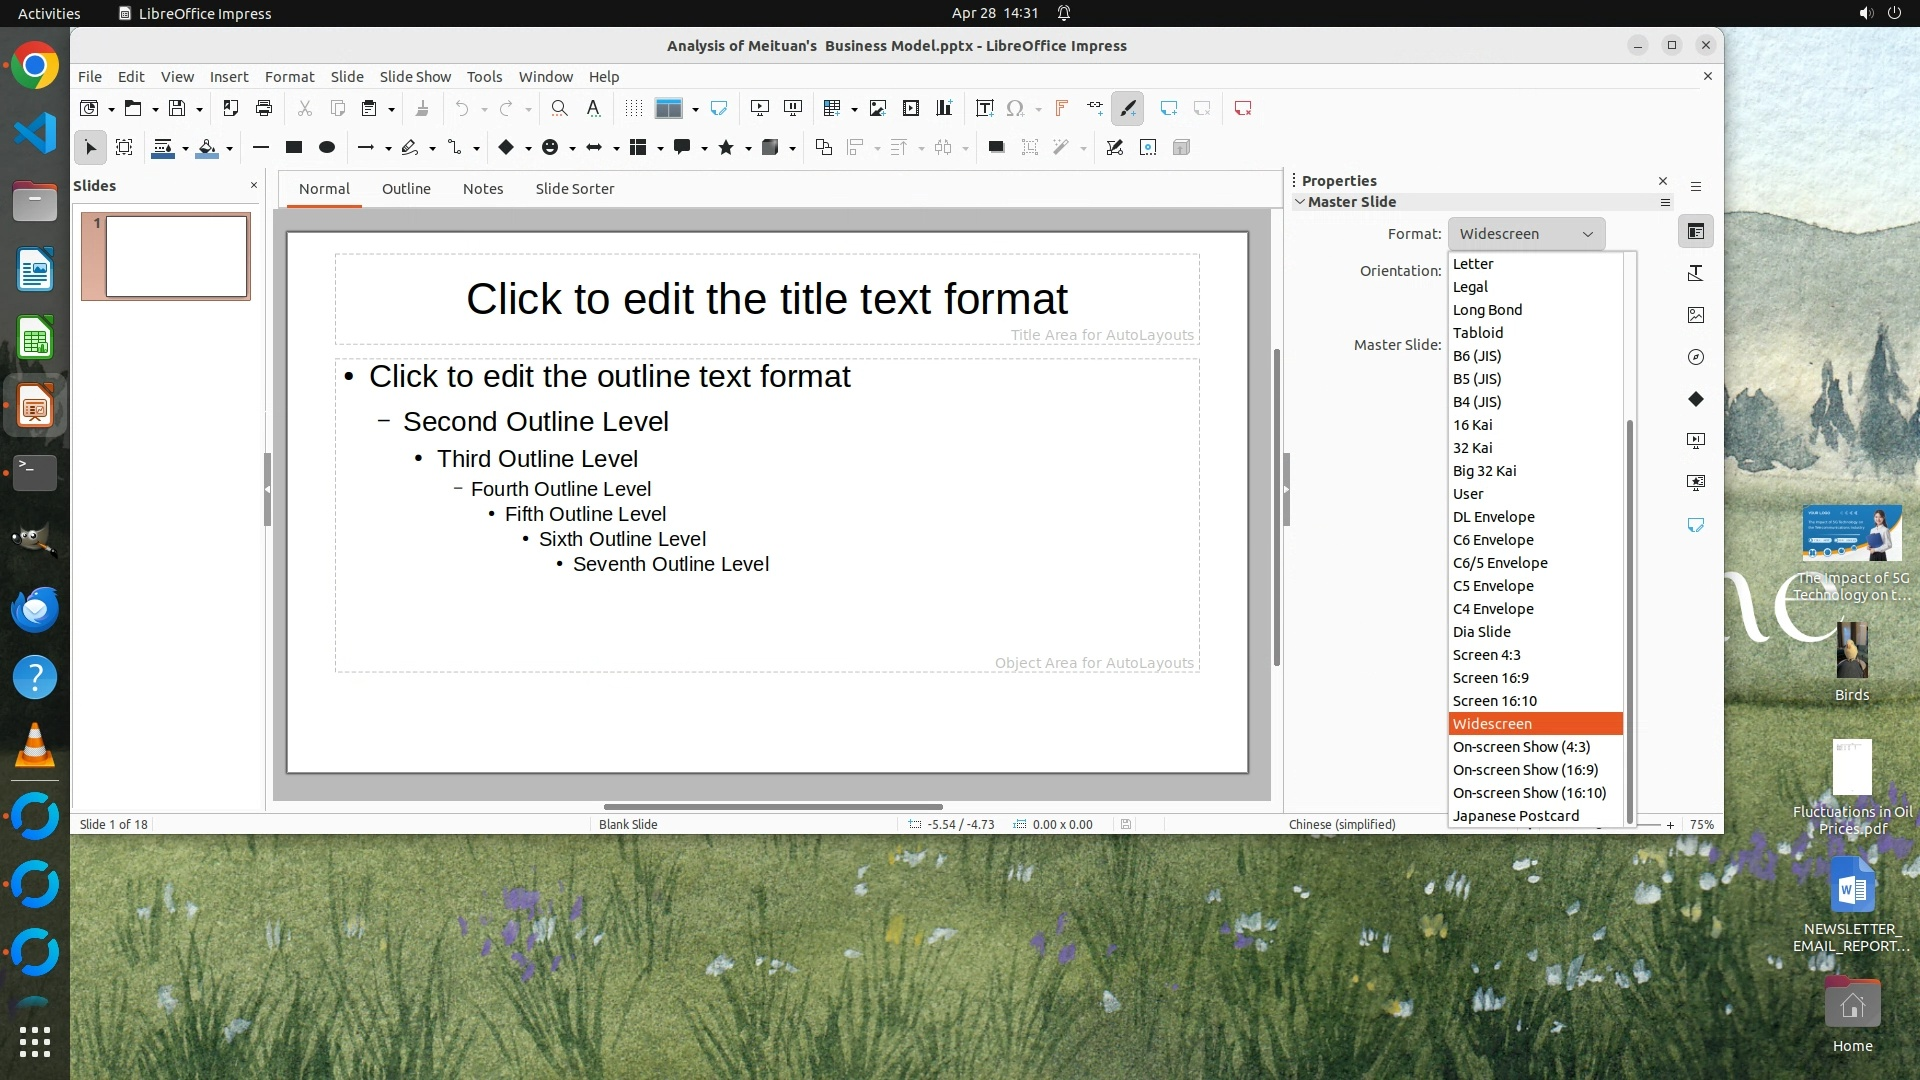The image size is (1920, 1080).
Task: Open Slide Transition deck in sidebar
Action: (x=1696, y=441)
